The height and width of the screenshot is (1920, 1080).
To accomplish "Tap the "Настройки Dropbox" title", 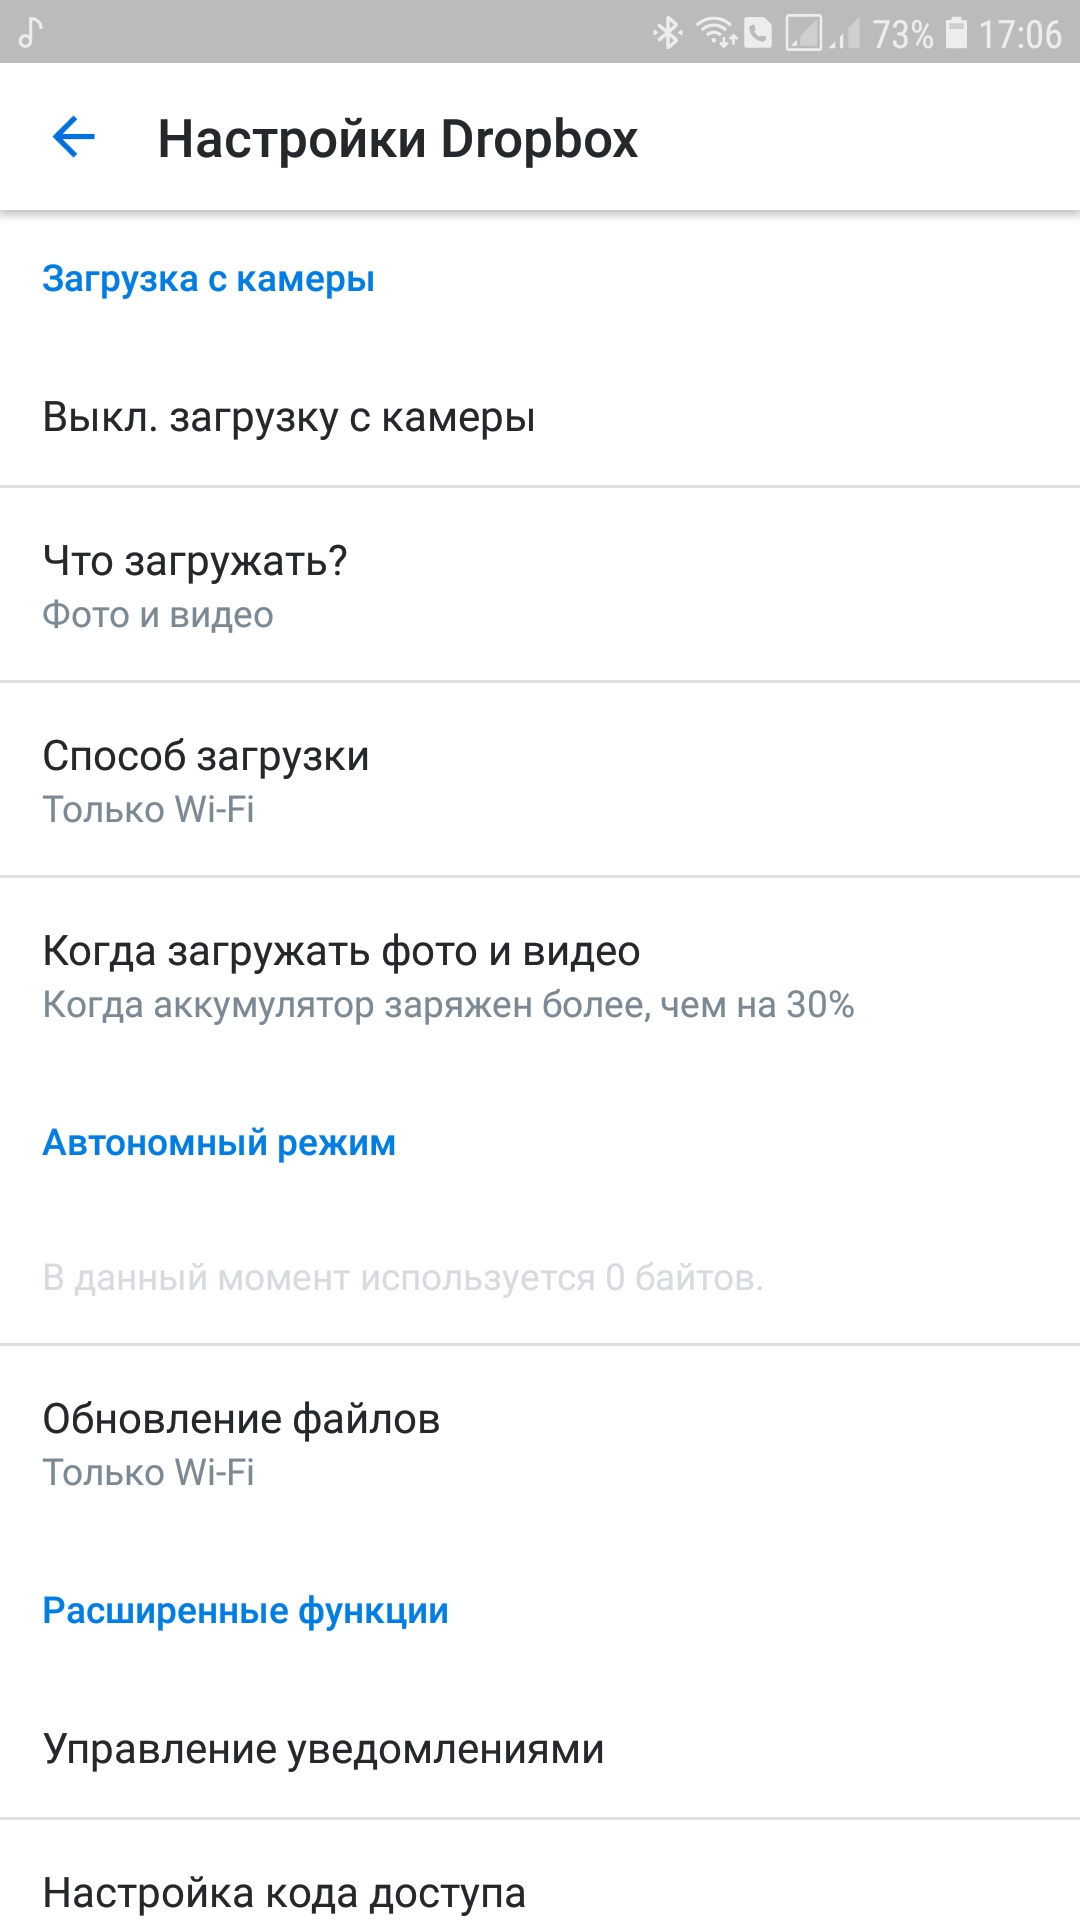I will point(397,139).
